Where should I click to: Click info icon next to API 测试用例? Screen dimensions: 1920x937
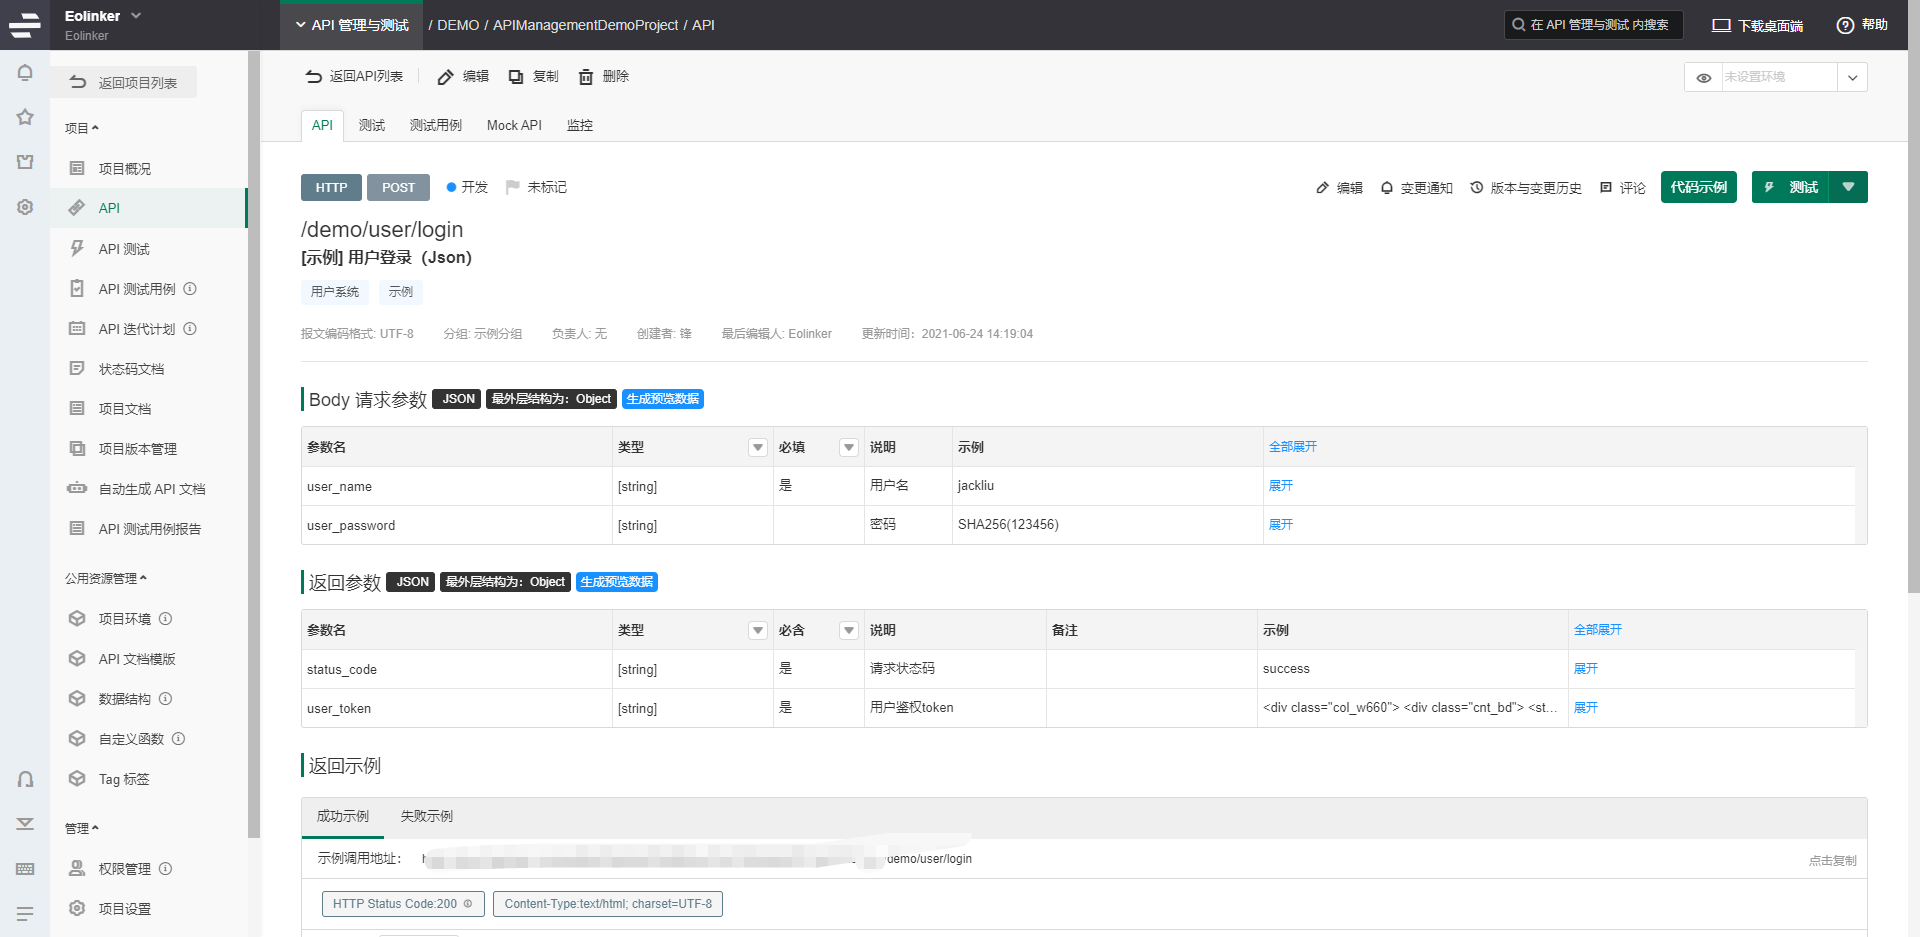pos(190,289)
